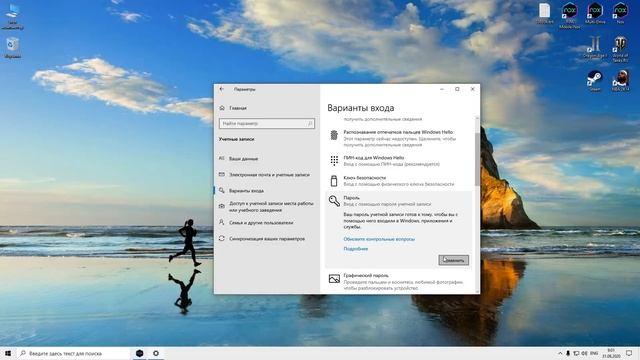Click the picture password image icon
Image resolution: width=640 pixels, height=360 pixels.
pyautogui.click(x=334, y=279)
